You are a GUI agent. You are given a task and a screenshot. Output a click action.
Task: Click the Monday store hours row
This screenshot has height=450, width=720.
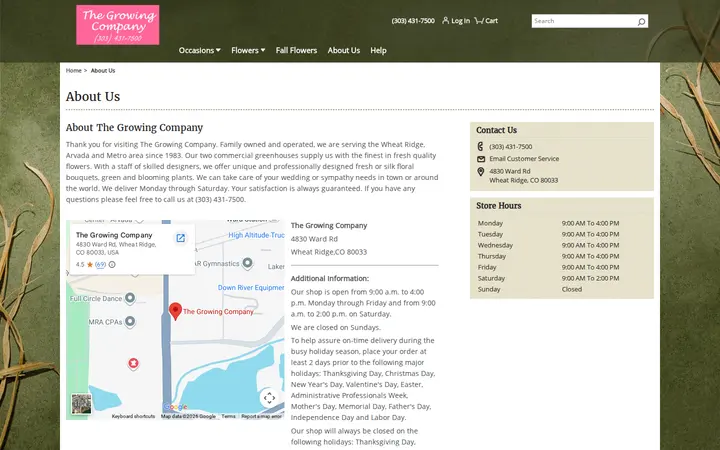click(562, 223)
